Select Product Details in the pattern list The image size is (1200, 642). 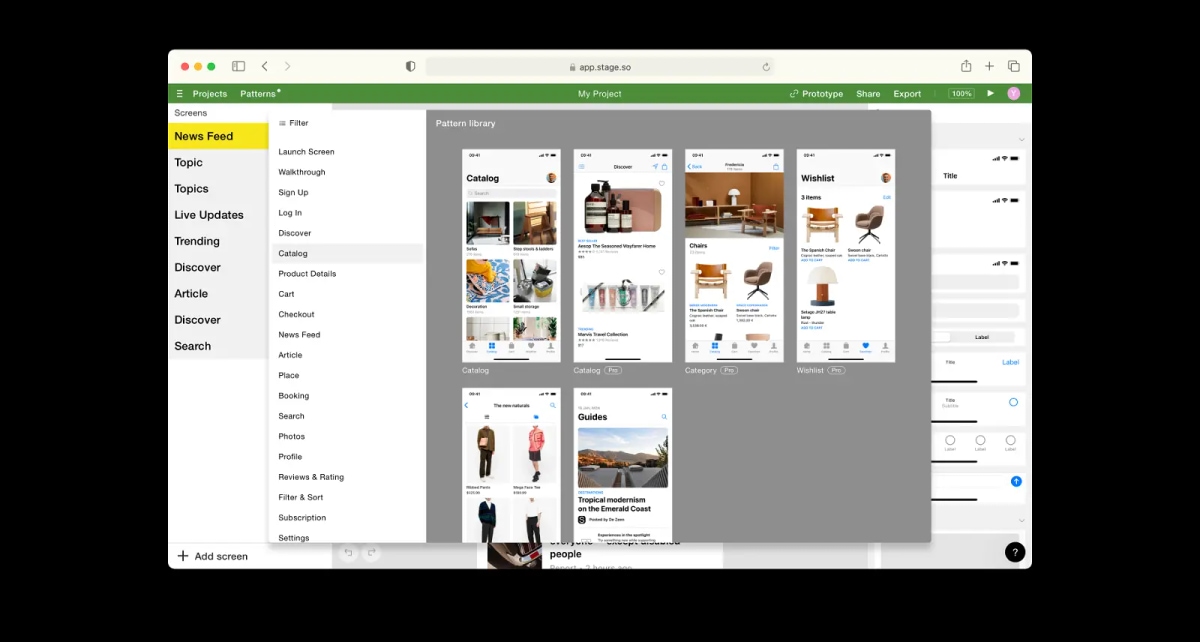point(307,274)
